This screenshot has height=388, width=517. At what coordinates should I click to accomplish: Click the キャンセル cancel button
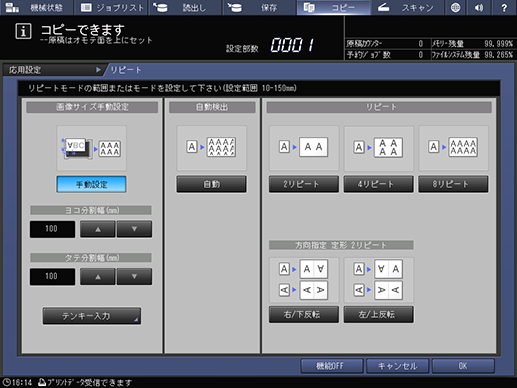(397, 366)
